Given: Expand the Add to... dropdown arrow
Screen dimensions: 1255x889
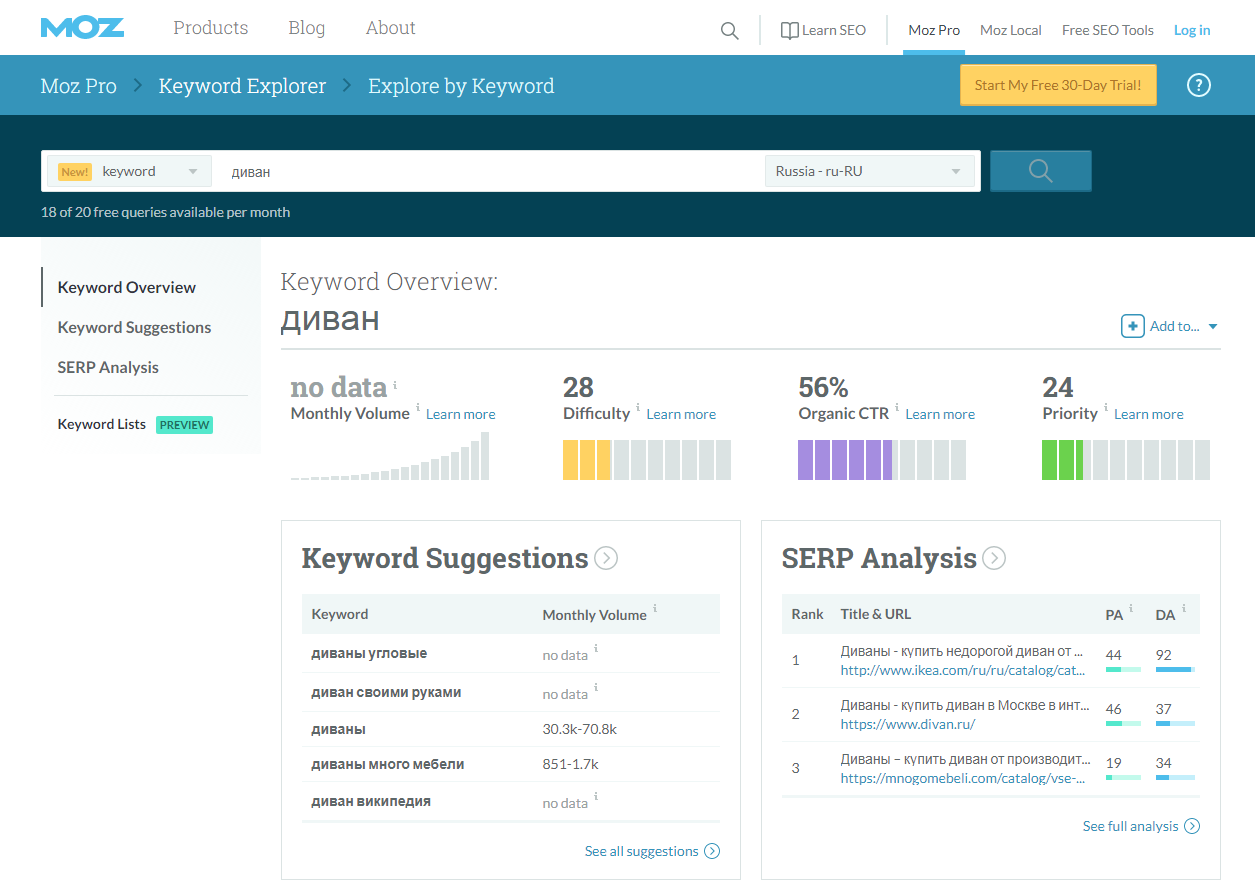Looking at the screenshot, I should [x=1213, y=327].
